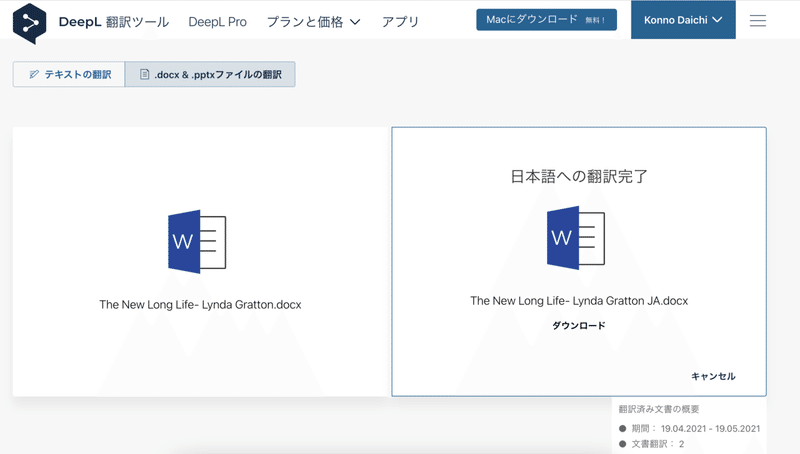Click the 日本語への翻訳完了 heading
The width and height of the screenshot is (800, 454).
[x=579, y=176]
